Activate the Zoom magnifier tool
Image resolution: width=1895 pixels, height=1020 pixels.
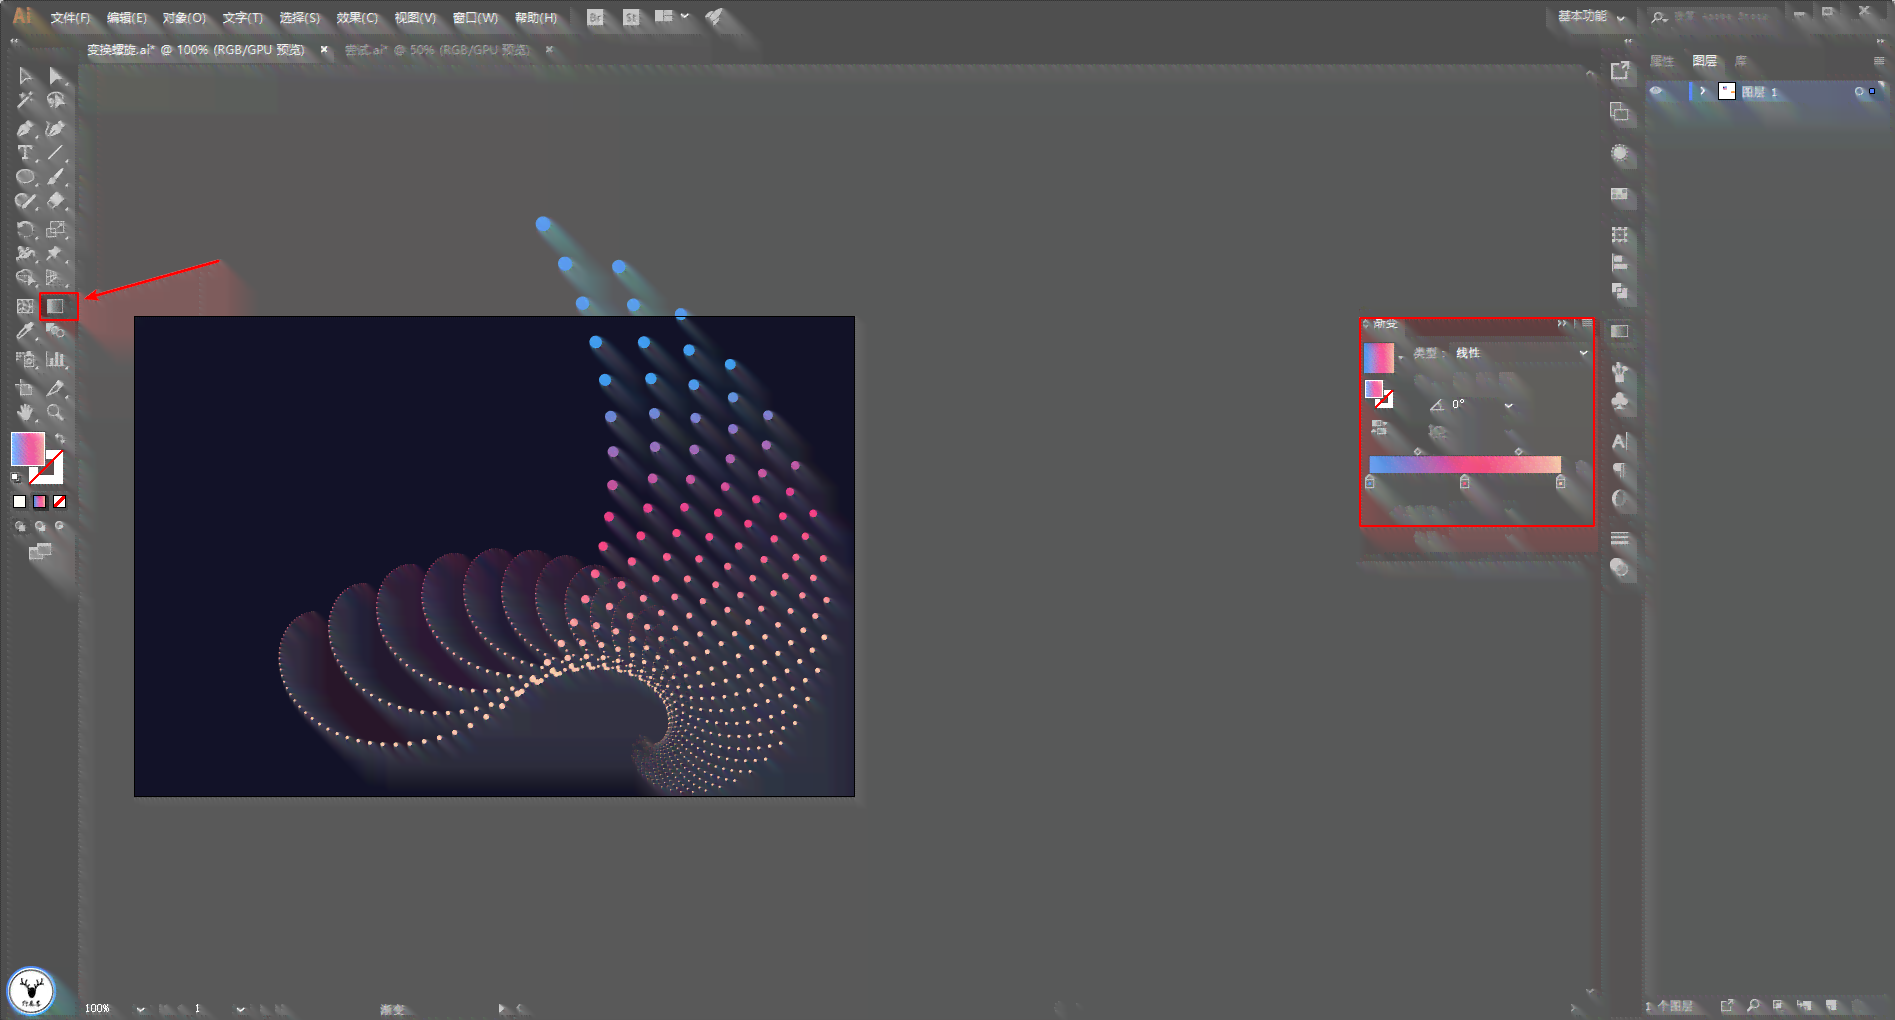[56, 412]
